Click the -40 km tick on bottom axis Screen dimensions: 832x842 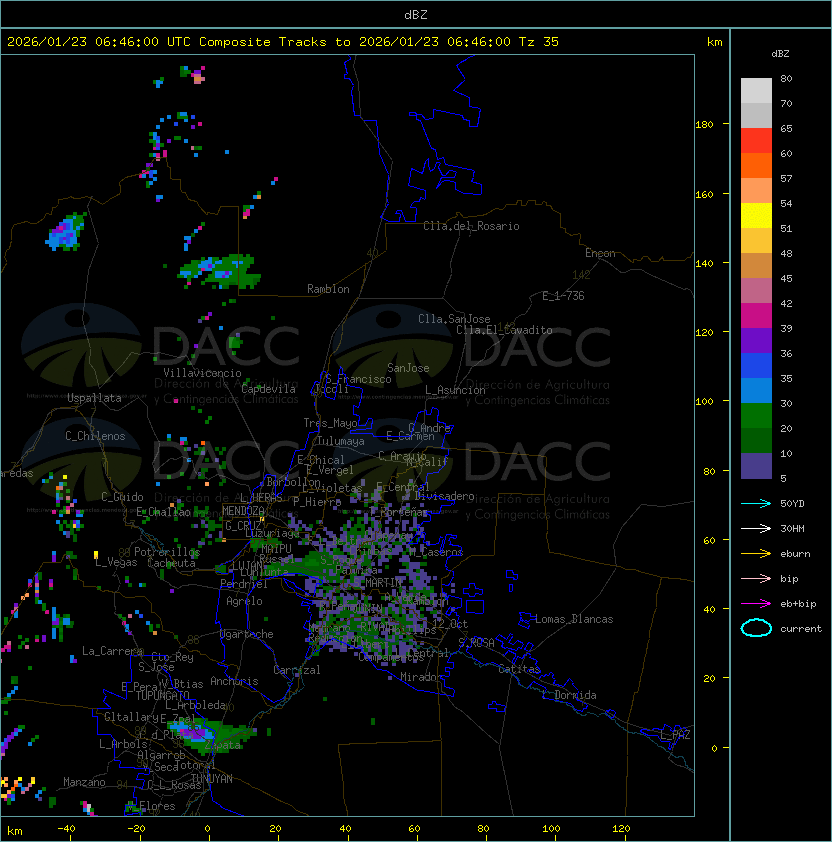pos(66,829)
